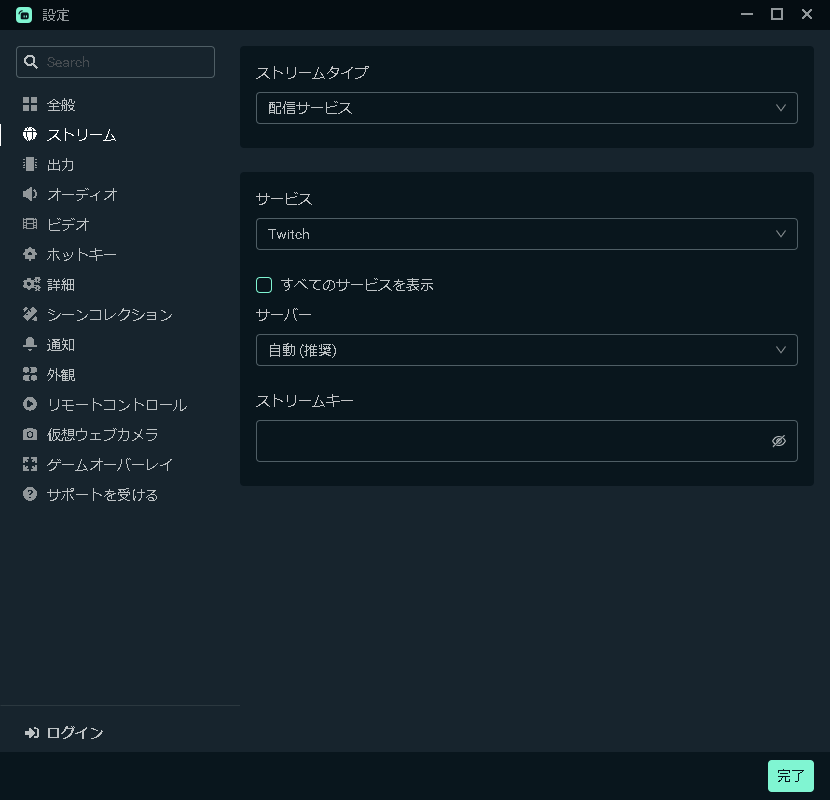This screenshot has width=830, height=800.
Task: Click the 完了 (Done) button
Action: click(x=791, y=776)
